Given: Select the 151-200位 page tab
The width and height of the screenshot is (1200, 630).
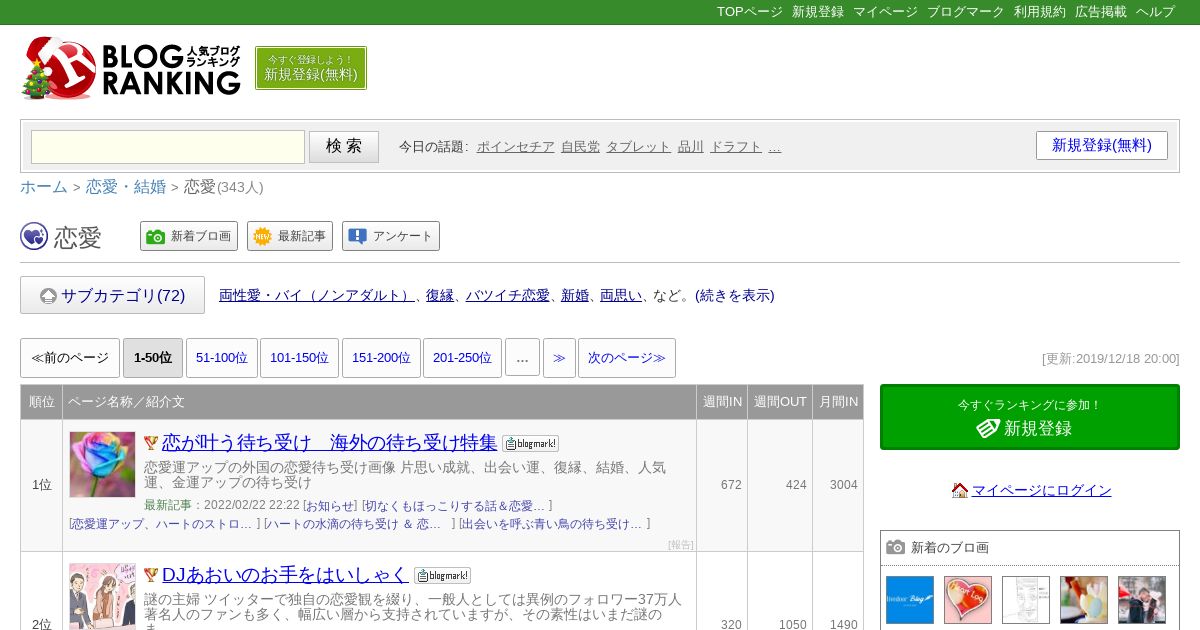Looking at the screenshot, I should 381,358.
